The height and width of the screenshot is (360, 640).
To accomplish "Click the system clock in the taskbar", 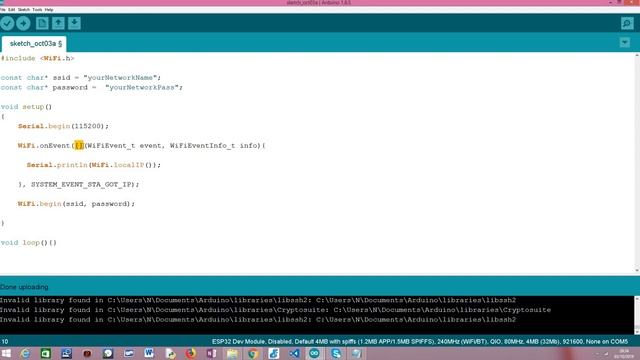I will pyautogui.click(x=624, y=353).
